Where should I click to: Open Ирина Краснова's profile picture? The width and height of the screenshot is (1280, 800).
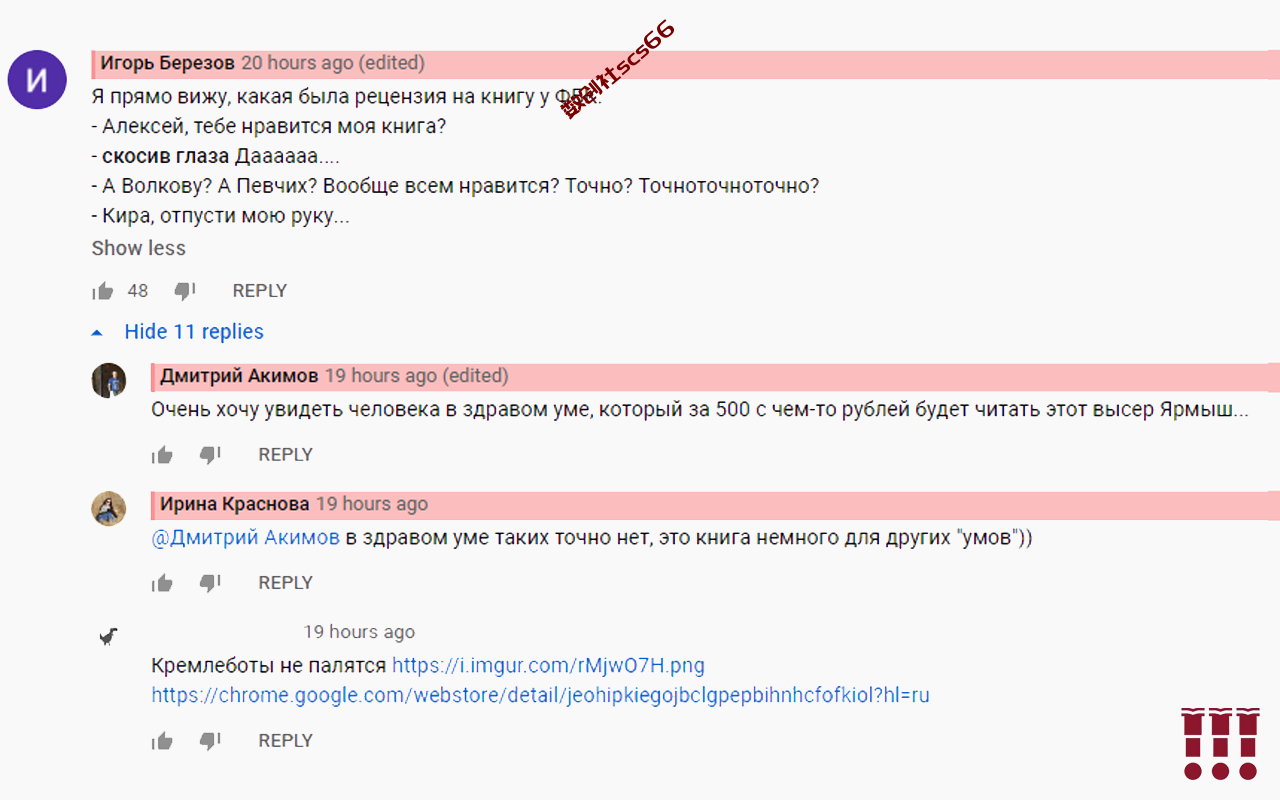(x=109, y=509)
